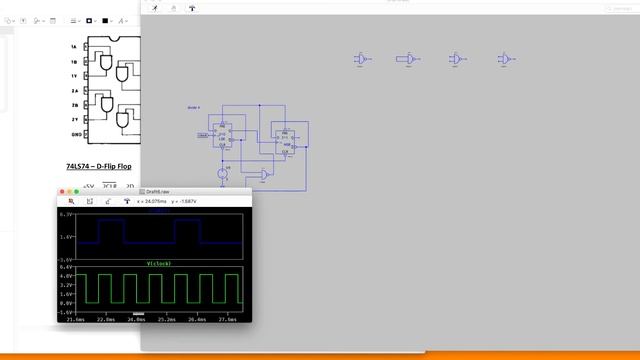
Task: Select the fourth gate symbol at top of schematic
Action: click(506, 59)
